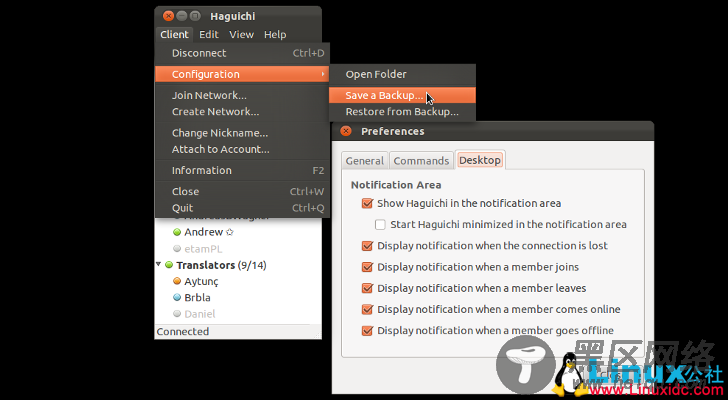Choose Disconnect from the Client menu
728x400 pixels.
coord(242,53)
